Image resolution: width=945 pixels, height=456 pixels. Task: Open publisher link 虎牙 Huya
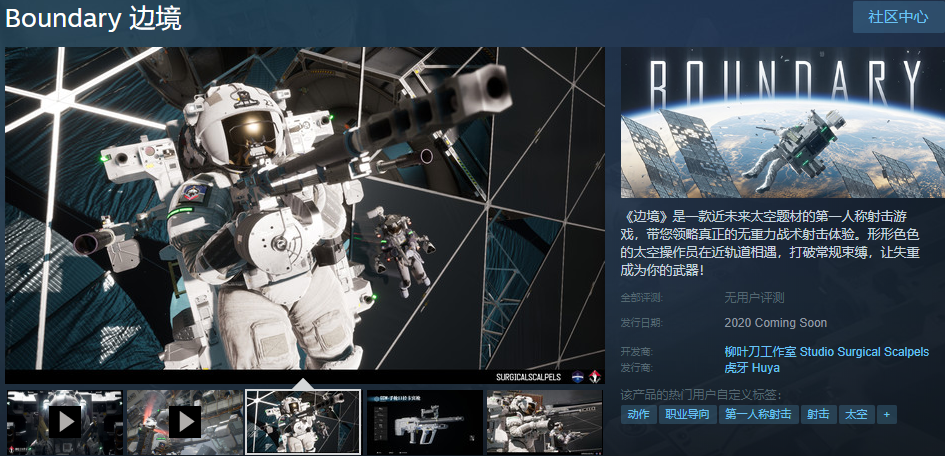coord(752,367)
